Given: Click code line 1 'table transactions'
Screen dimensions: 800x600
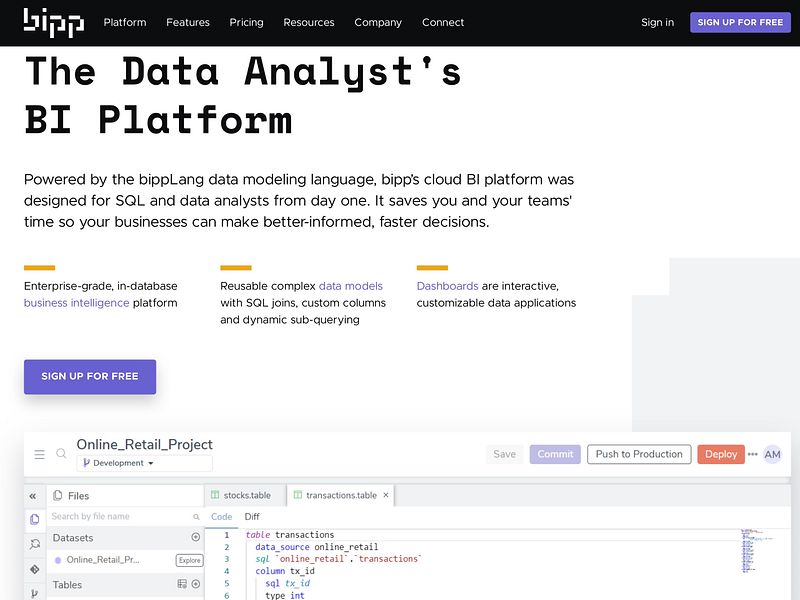Looking at the screenshot, I should [289, 535].
